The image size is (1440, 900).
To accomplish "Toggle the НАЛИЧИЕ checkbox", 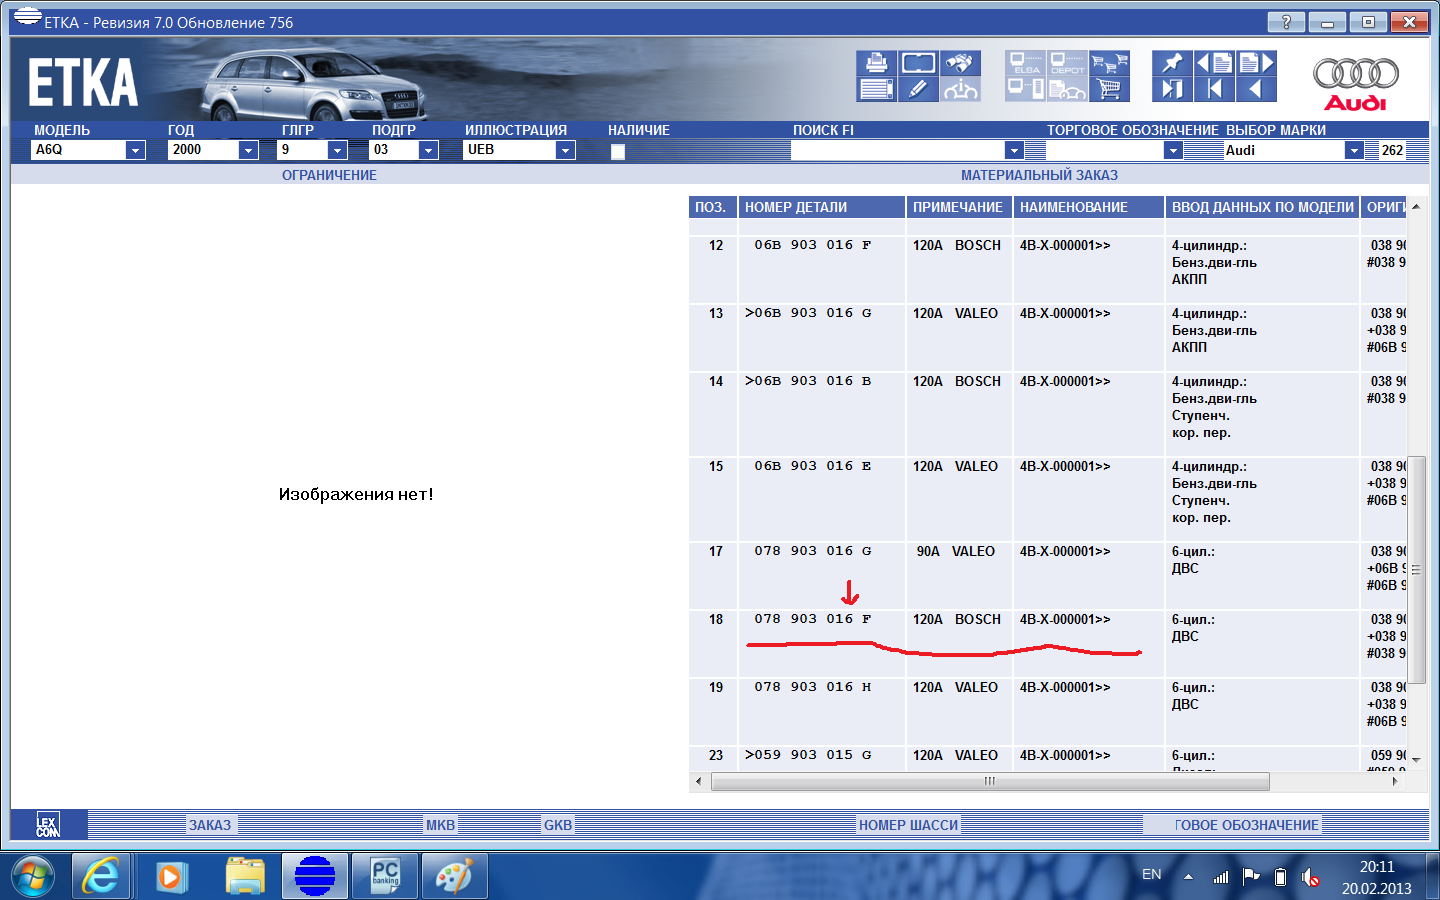I will click(618, 151).
